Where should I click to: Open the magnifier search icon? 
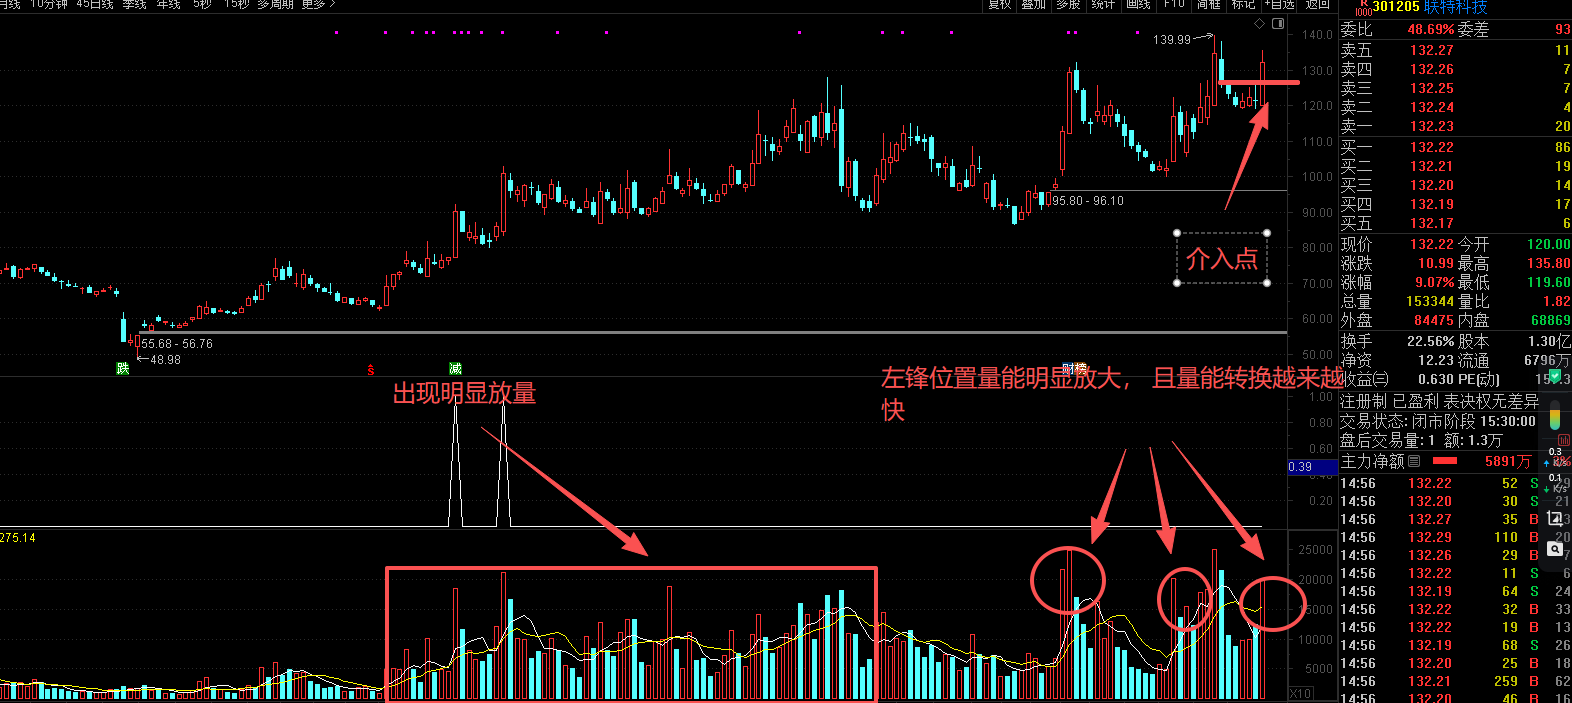[1555, 549]
